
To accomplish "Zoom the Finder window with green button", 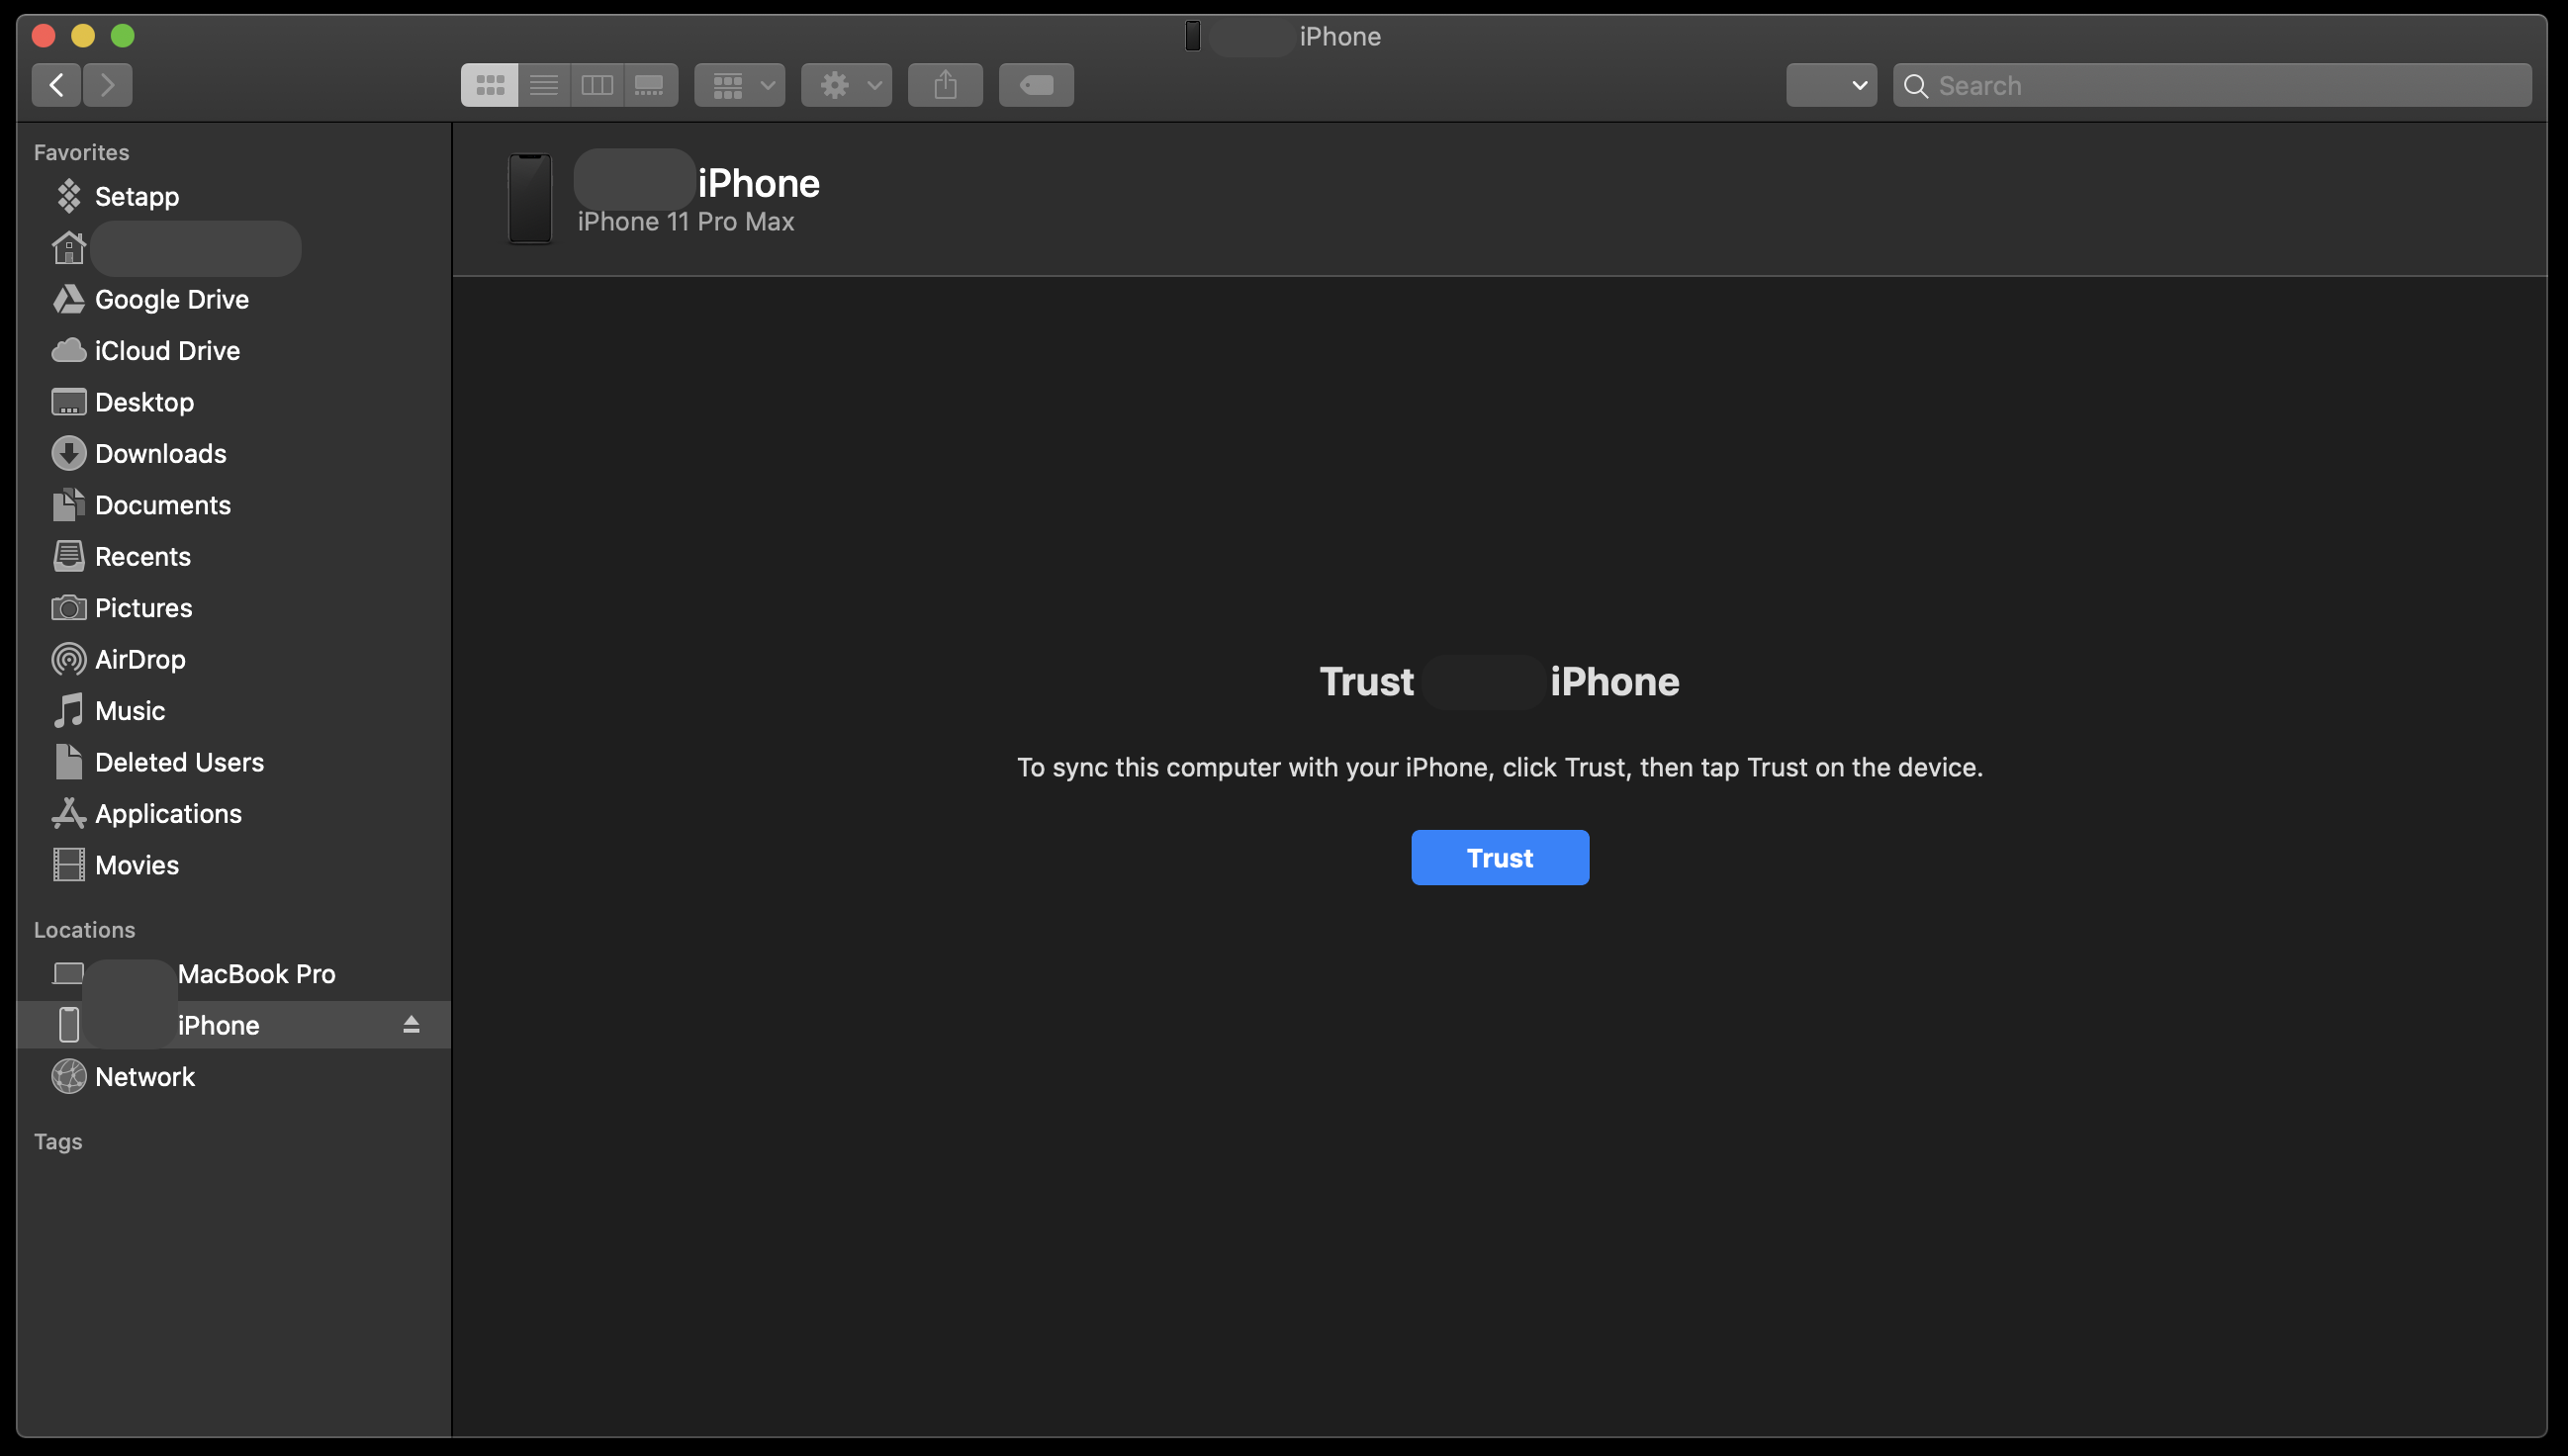I will click(x=122, y=36).
